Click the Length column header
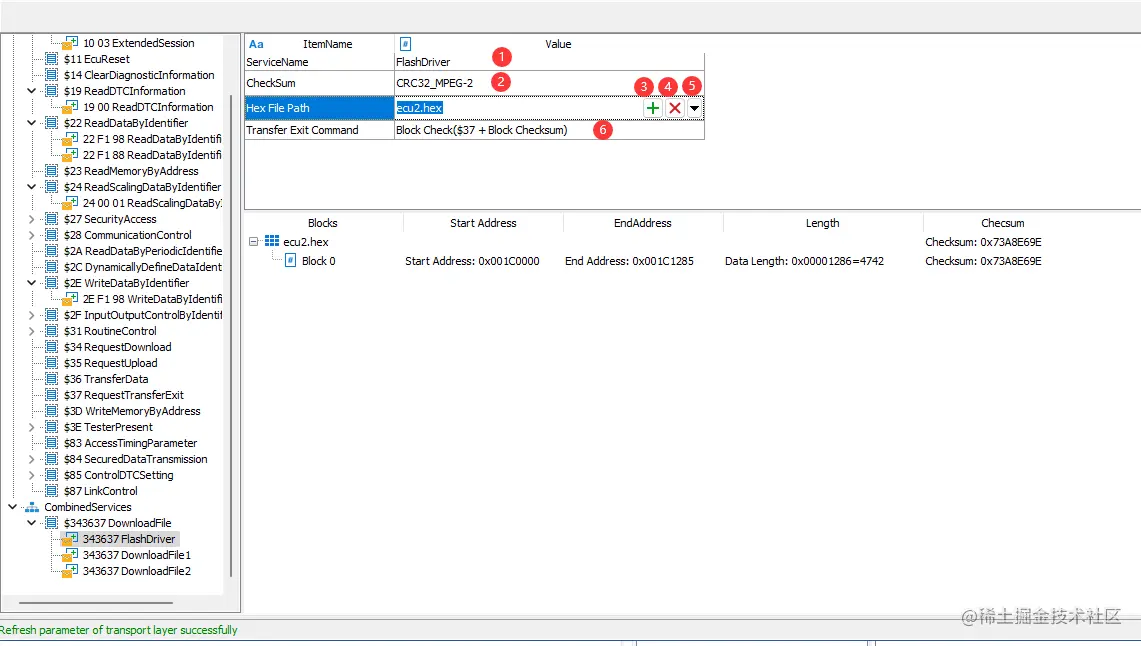 (x=822, y=223)
